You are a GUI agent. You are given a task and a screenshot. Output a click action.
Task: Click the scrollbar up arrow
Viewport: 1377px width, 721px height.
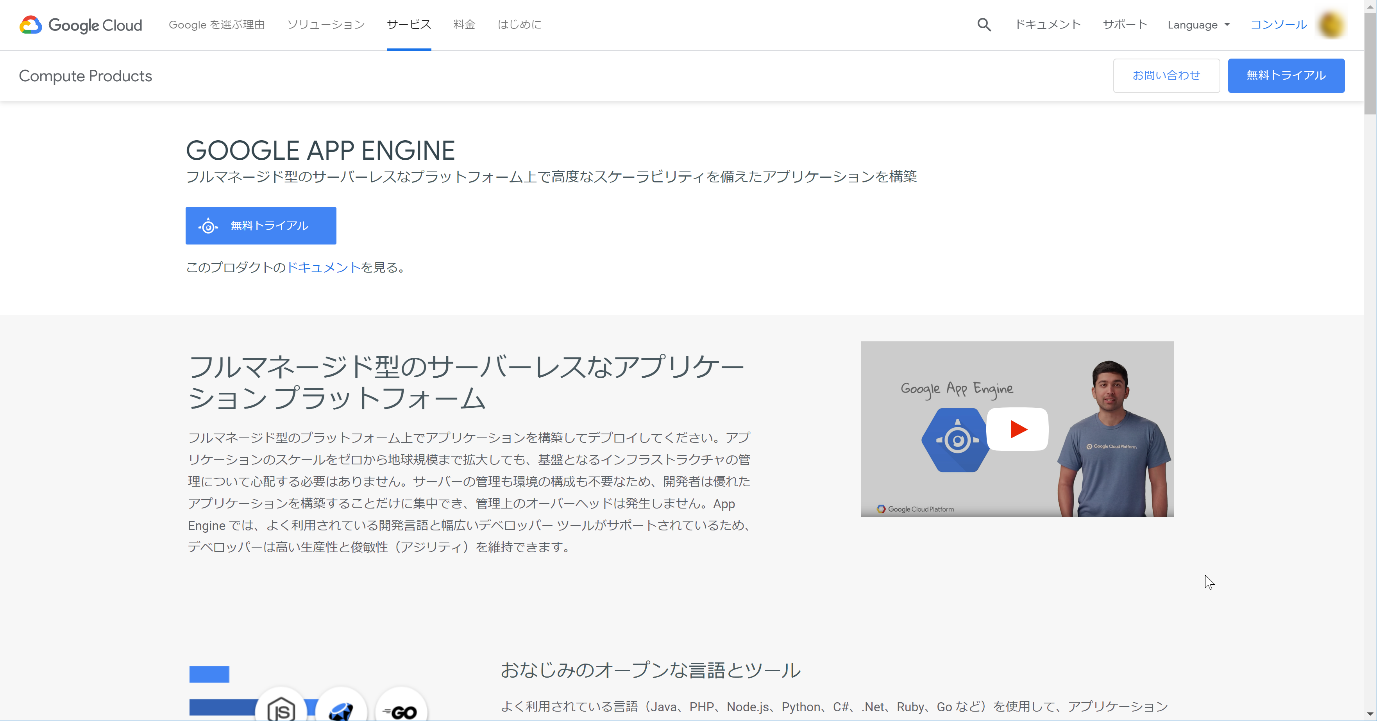[1370, 6]
